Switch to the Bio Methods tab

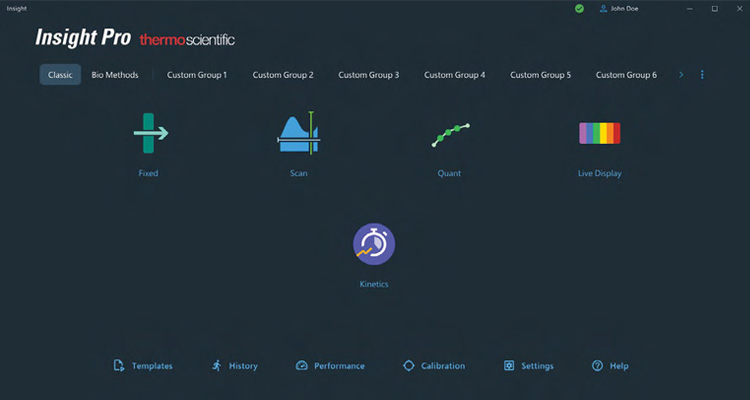[115, 75]
